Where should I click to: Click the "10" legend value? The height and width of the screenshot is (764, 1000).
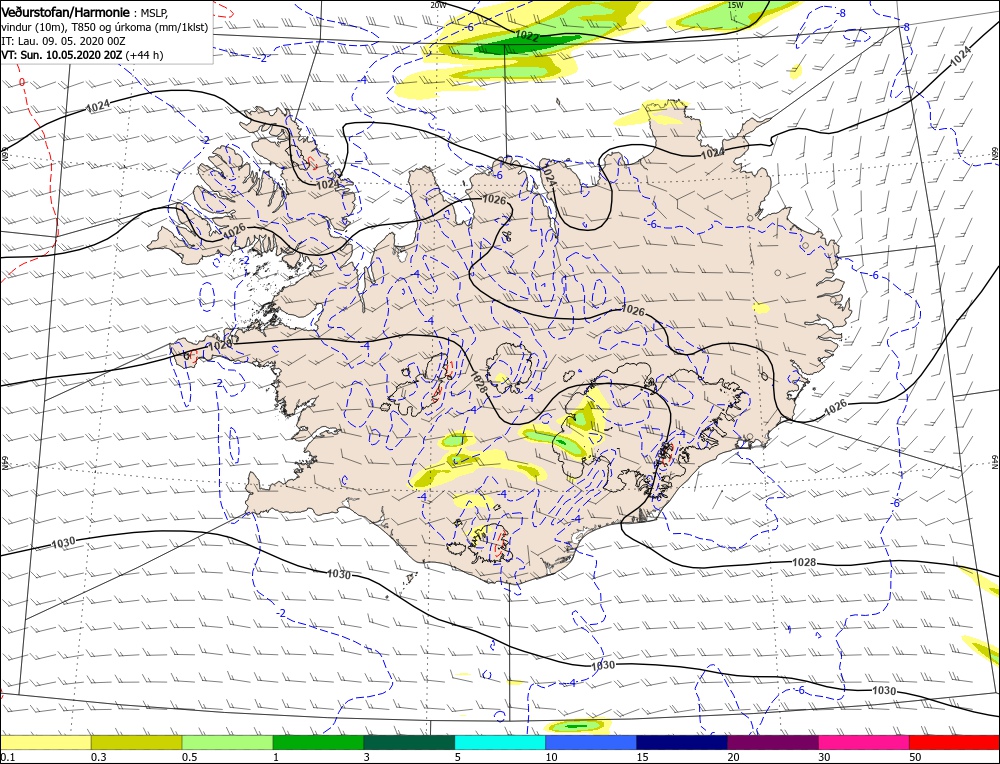552,757
